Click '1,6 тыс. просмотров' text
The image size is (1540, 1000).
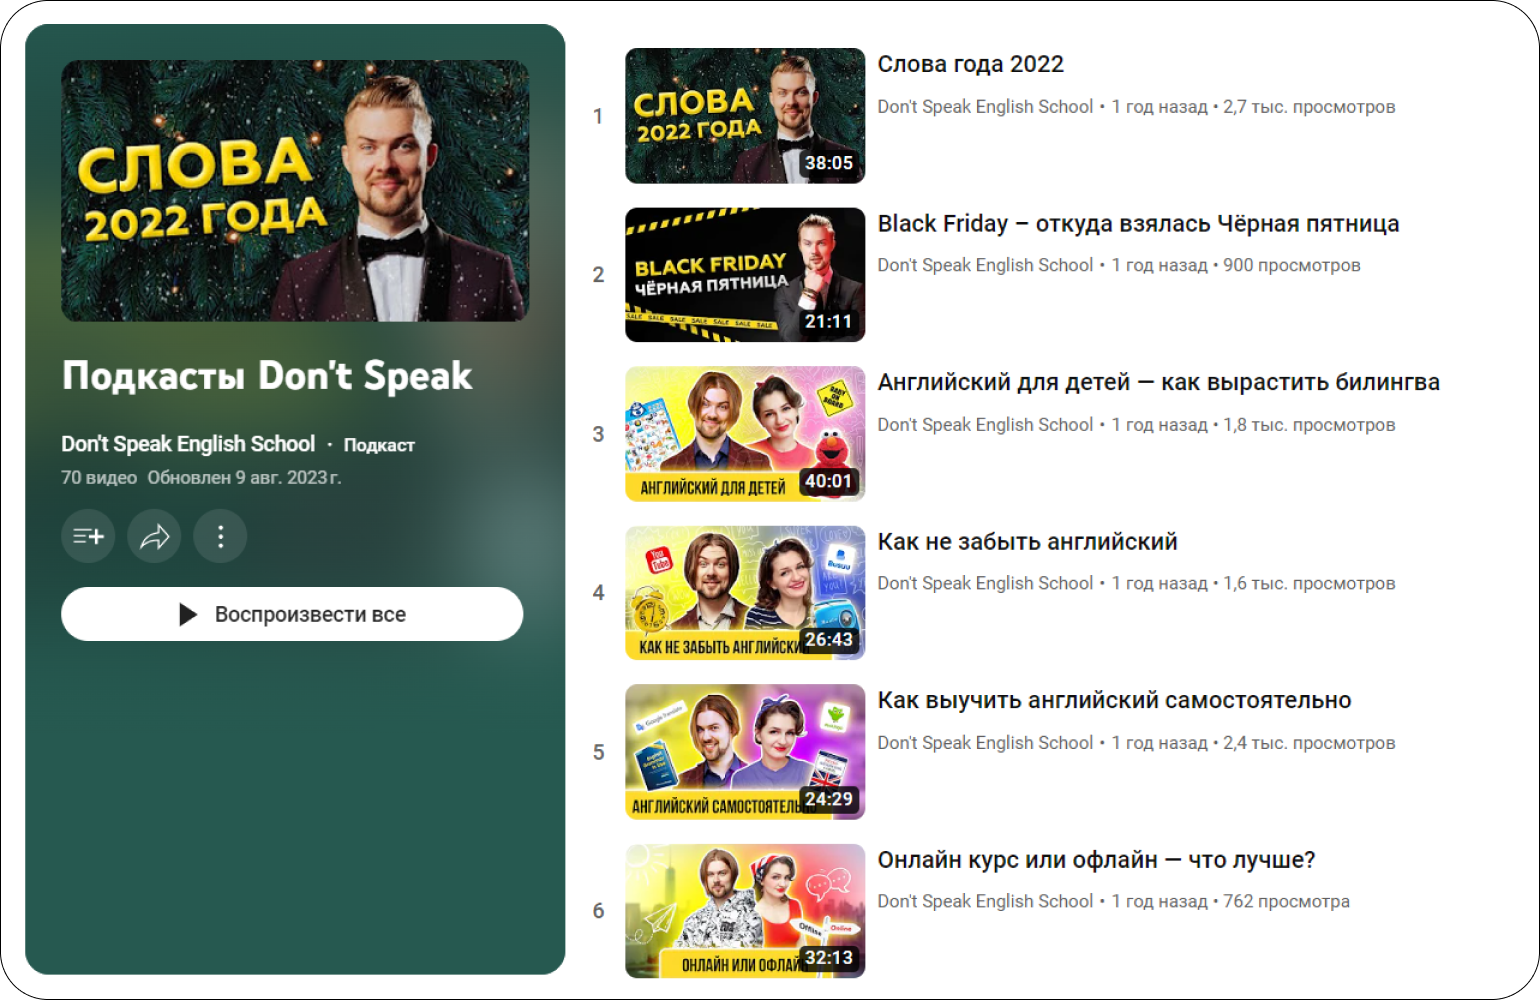(x=1309, y=583)
